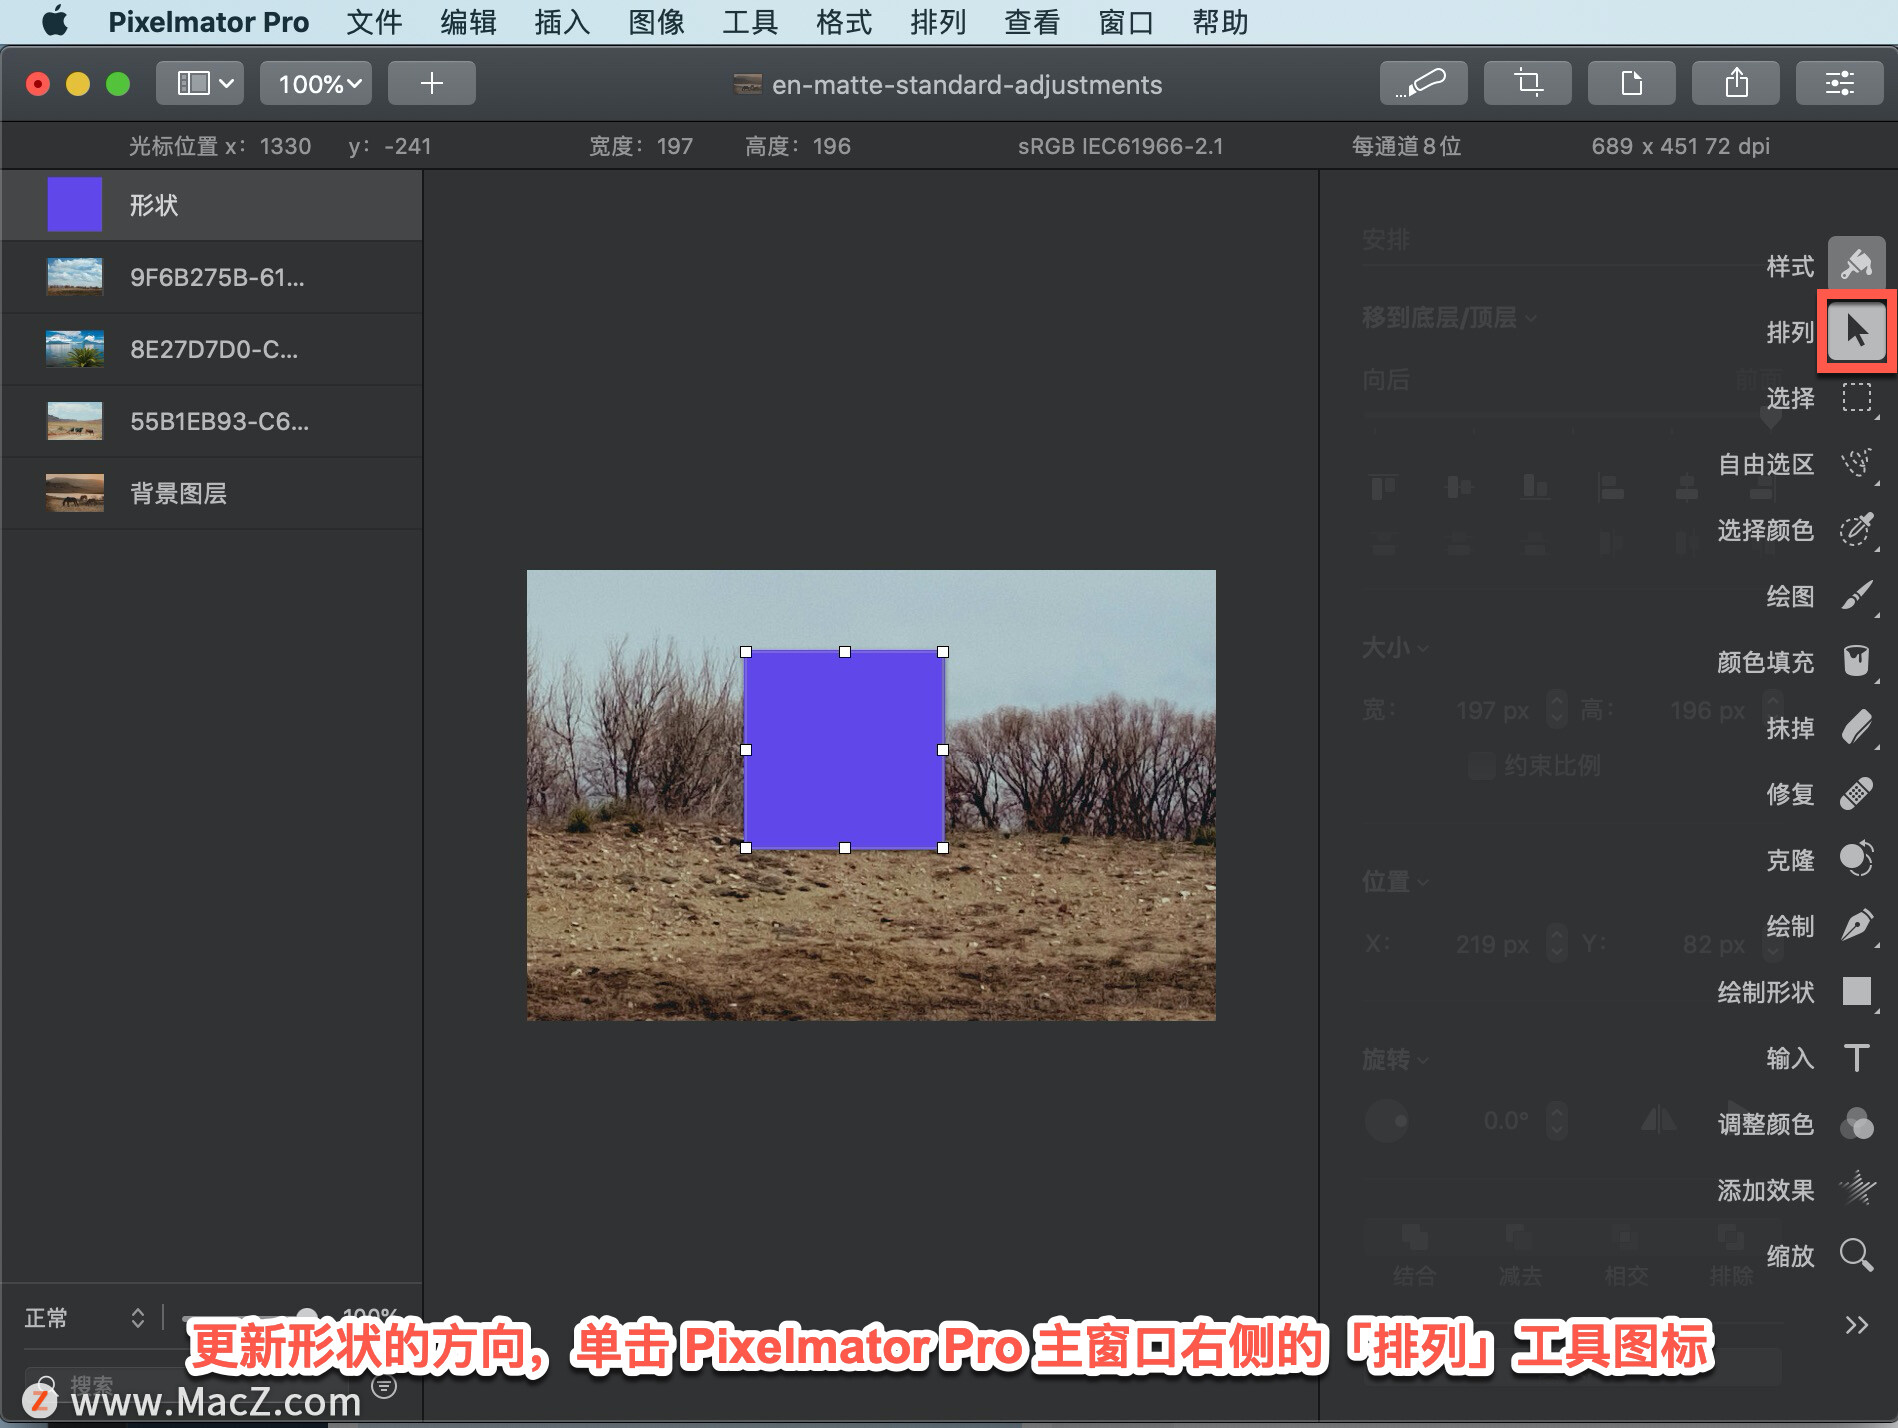The width and height of the screenshot is (1898, 1428).
Task: Open the 插入 menu
Action: (562, 22)
